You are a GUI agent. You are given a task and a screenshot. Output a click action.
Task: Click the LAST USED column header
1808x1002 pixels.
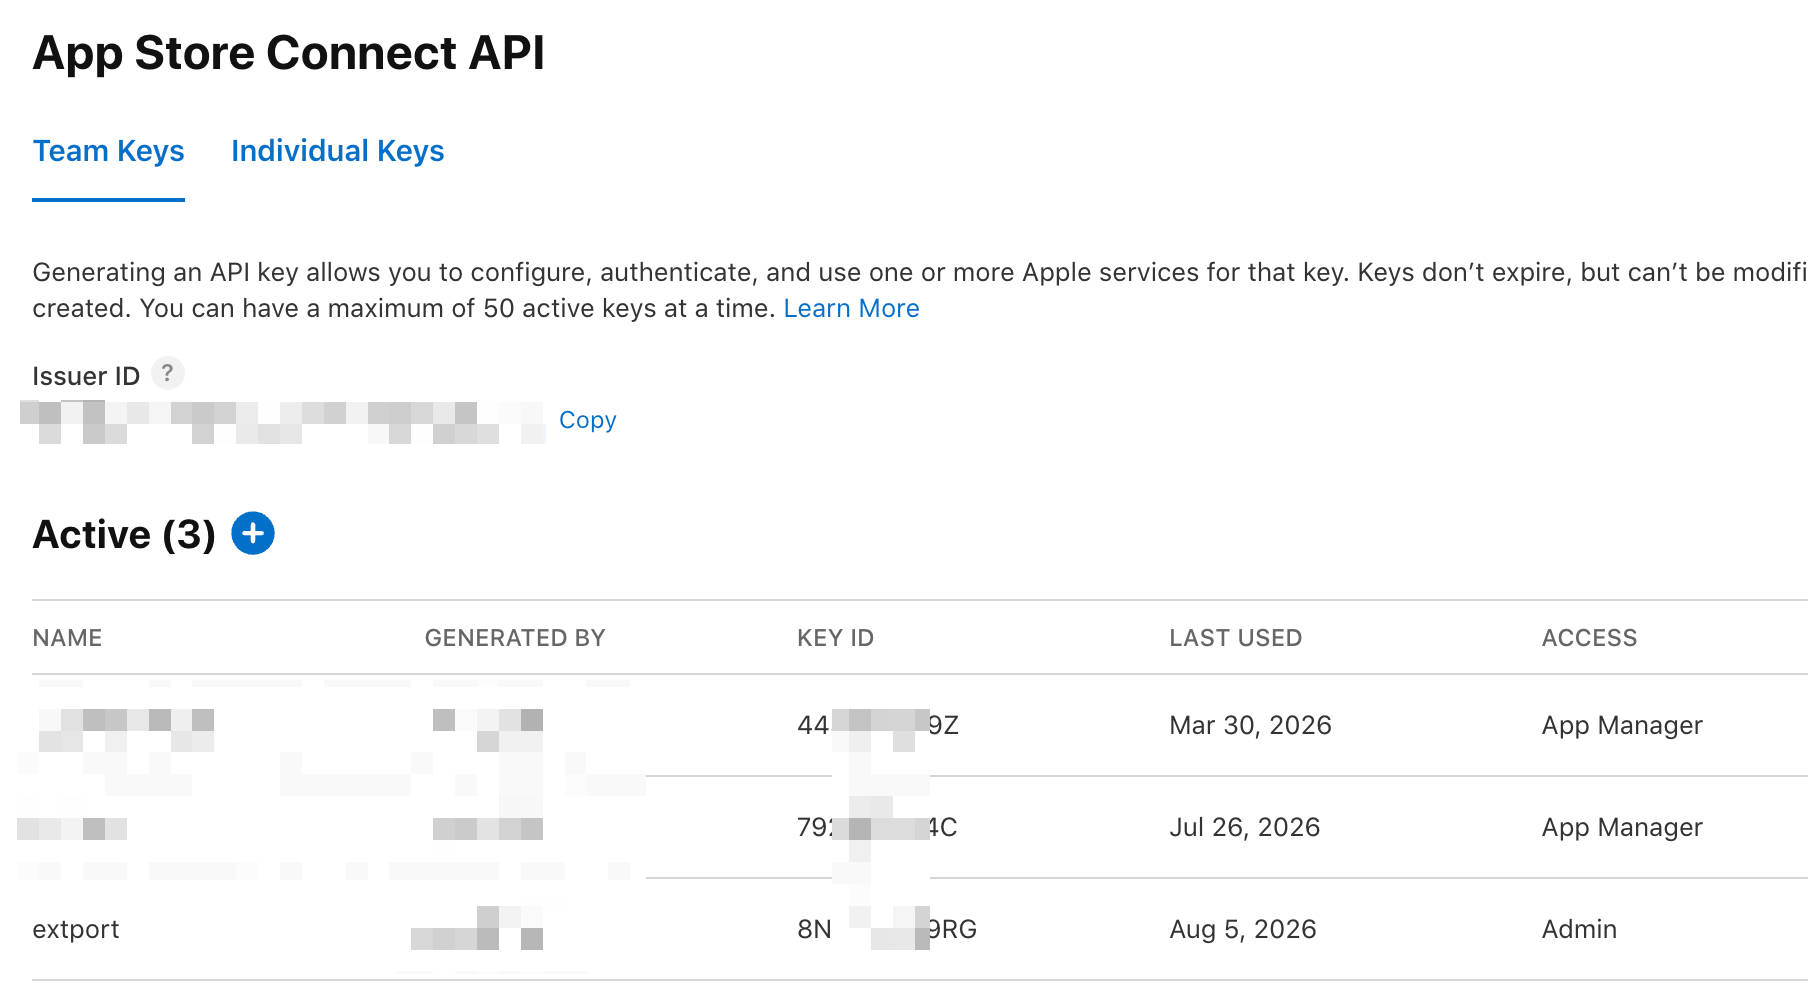[x=1235, y=638]
